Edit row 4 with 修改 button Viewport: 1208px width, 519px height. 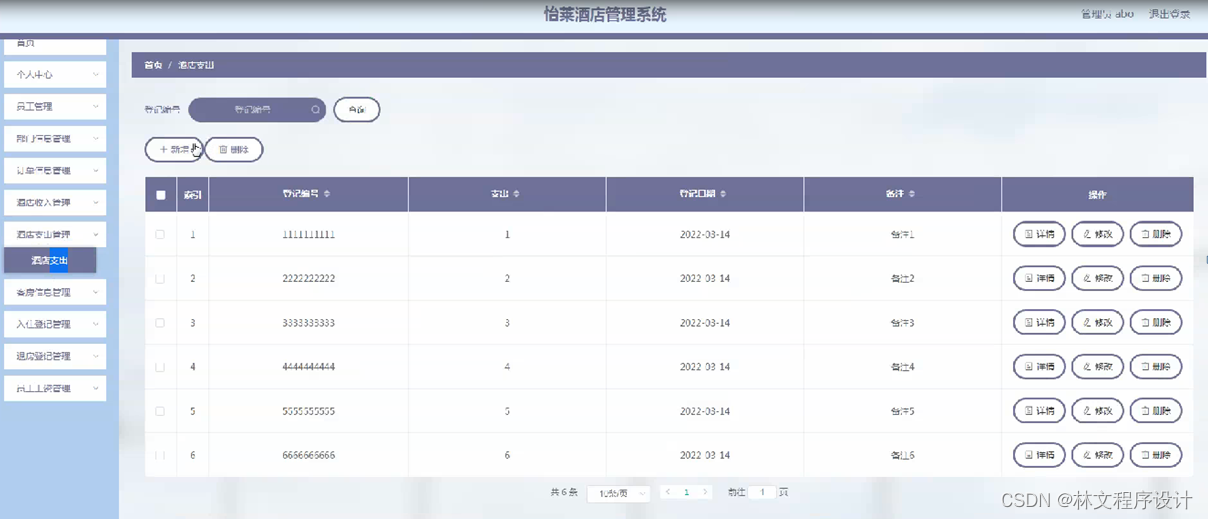tap(1097, 366)
